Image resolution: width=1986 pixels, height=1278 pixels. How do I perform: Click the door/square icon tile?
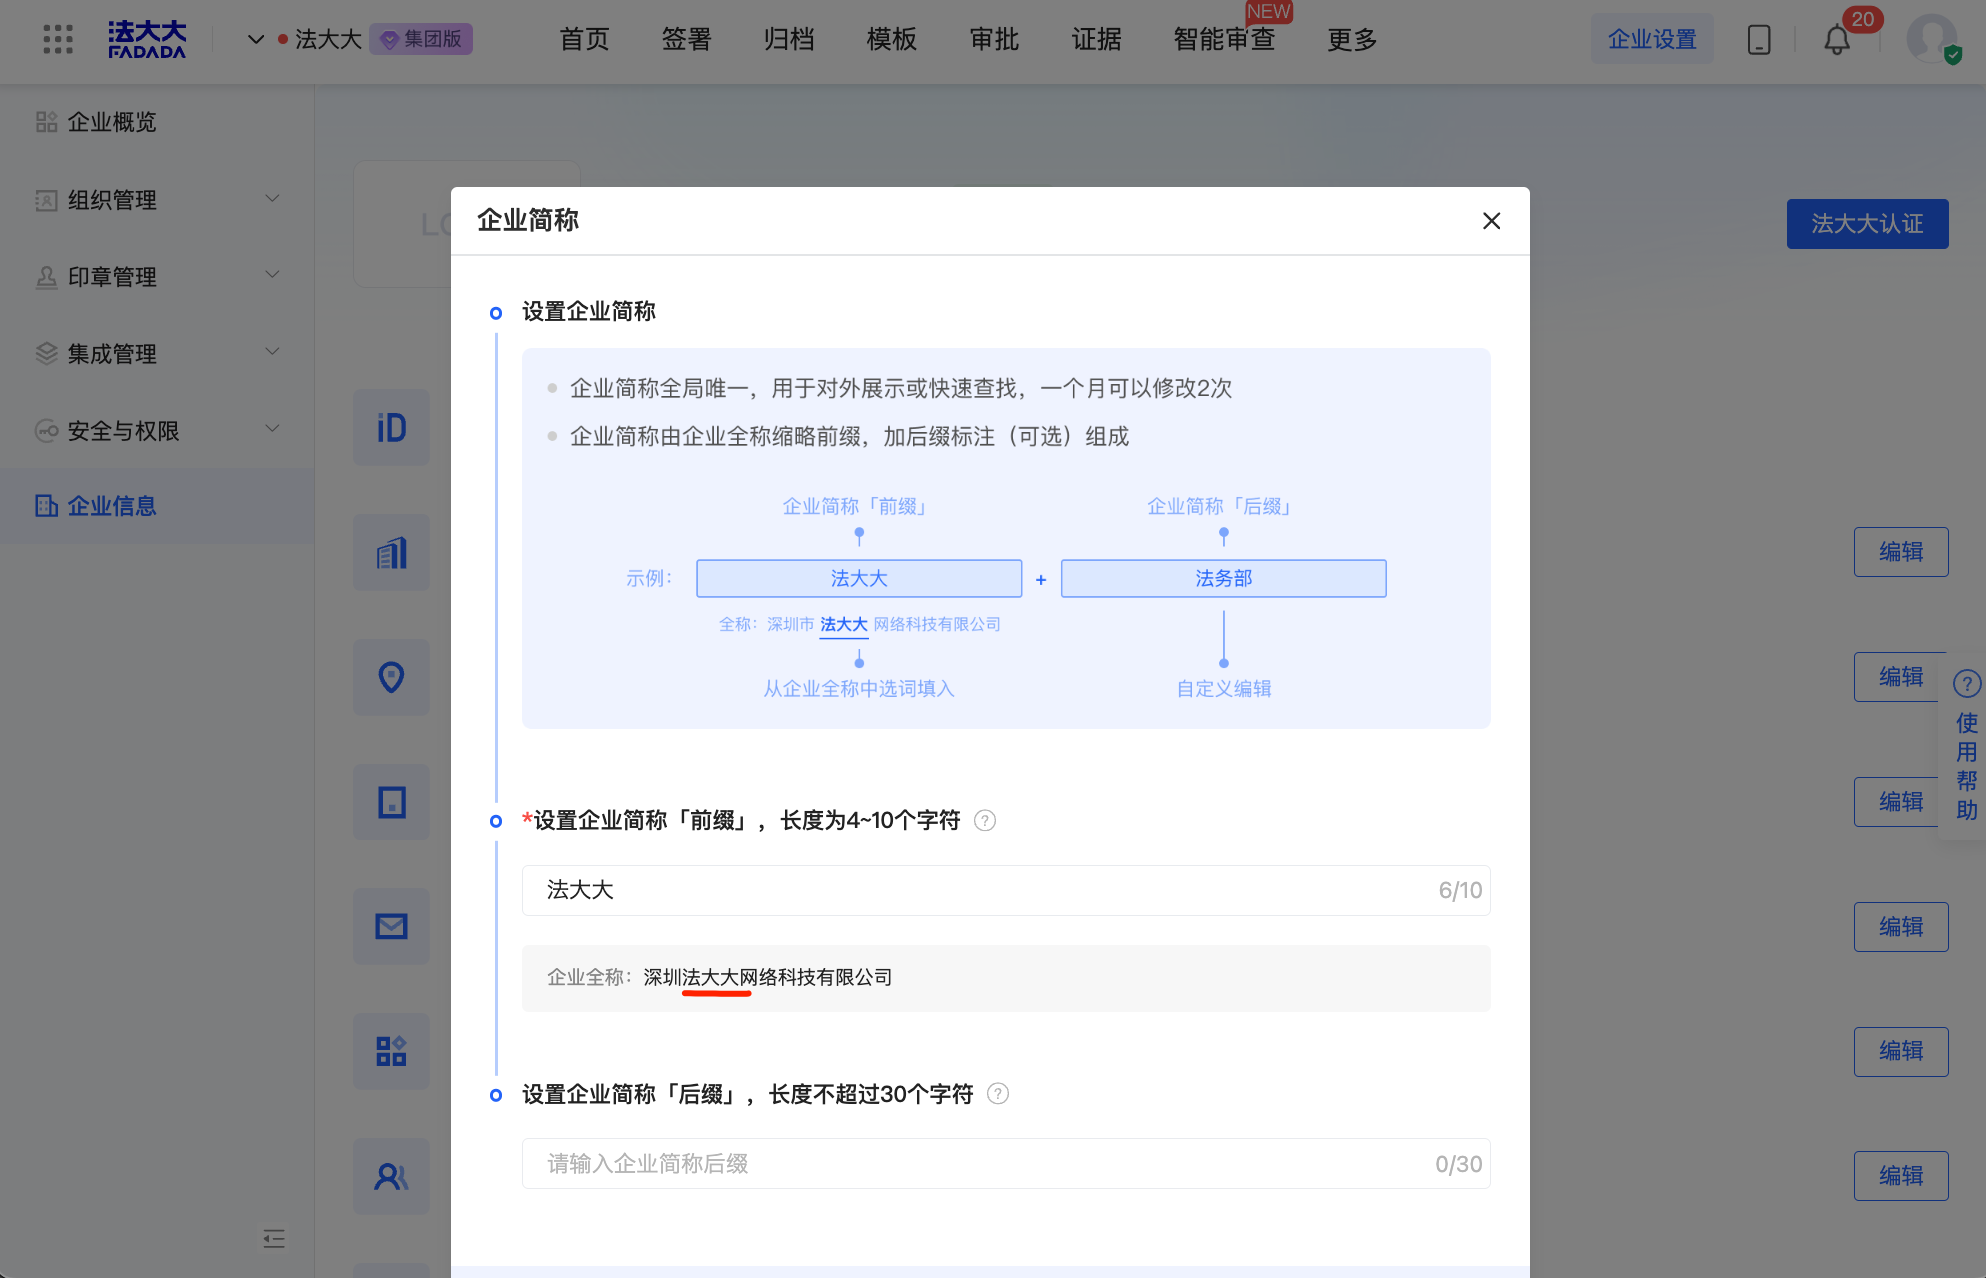click(391, 802)
